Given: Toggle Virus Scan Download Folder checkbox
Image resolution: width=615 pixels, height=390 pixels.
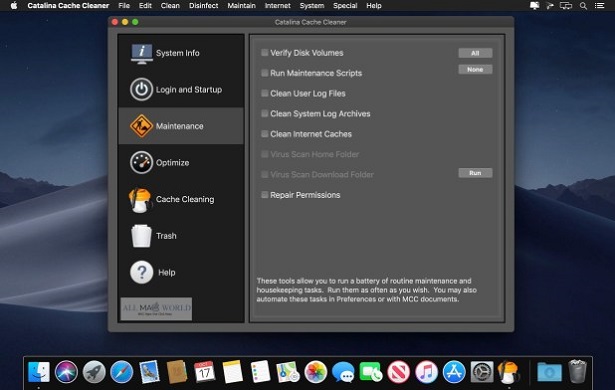Looking at the screenshot, I should pyautogui.click(x=265, y=174).
